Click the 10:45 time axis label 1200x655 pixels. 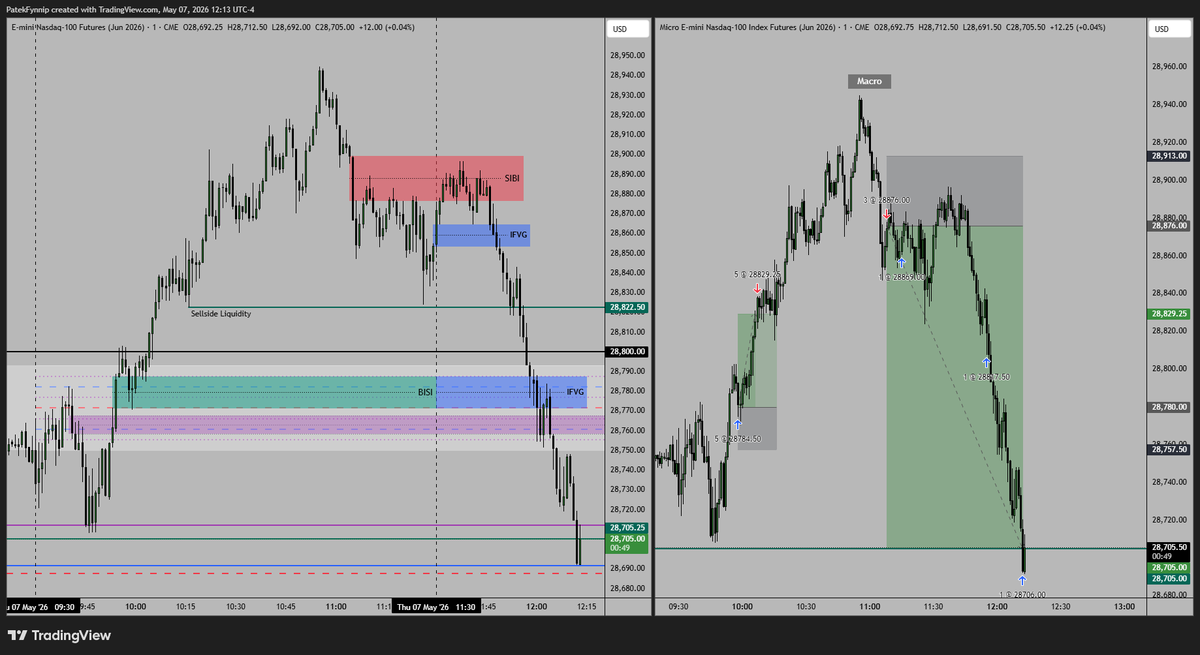coord(287,606)
